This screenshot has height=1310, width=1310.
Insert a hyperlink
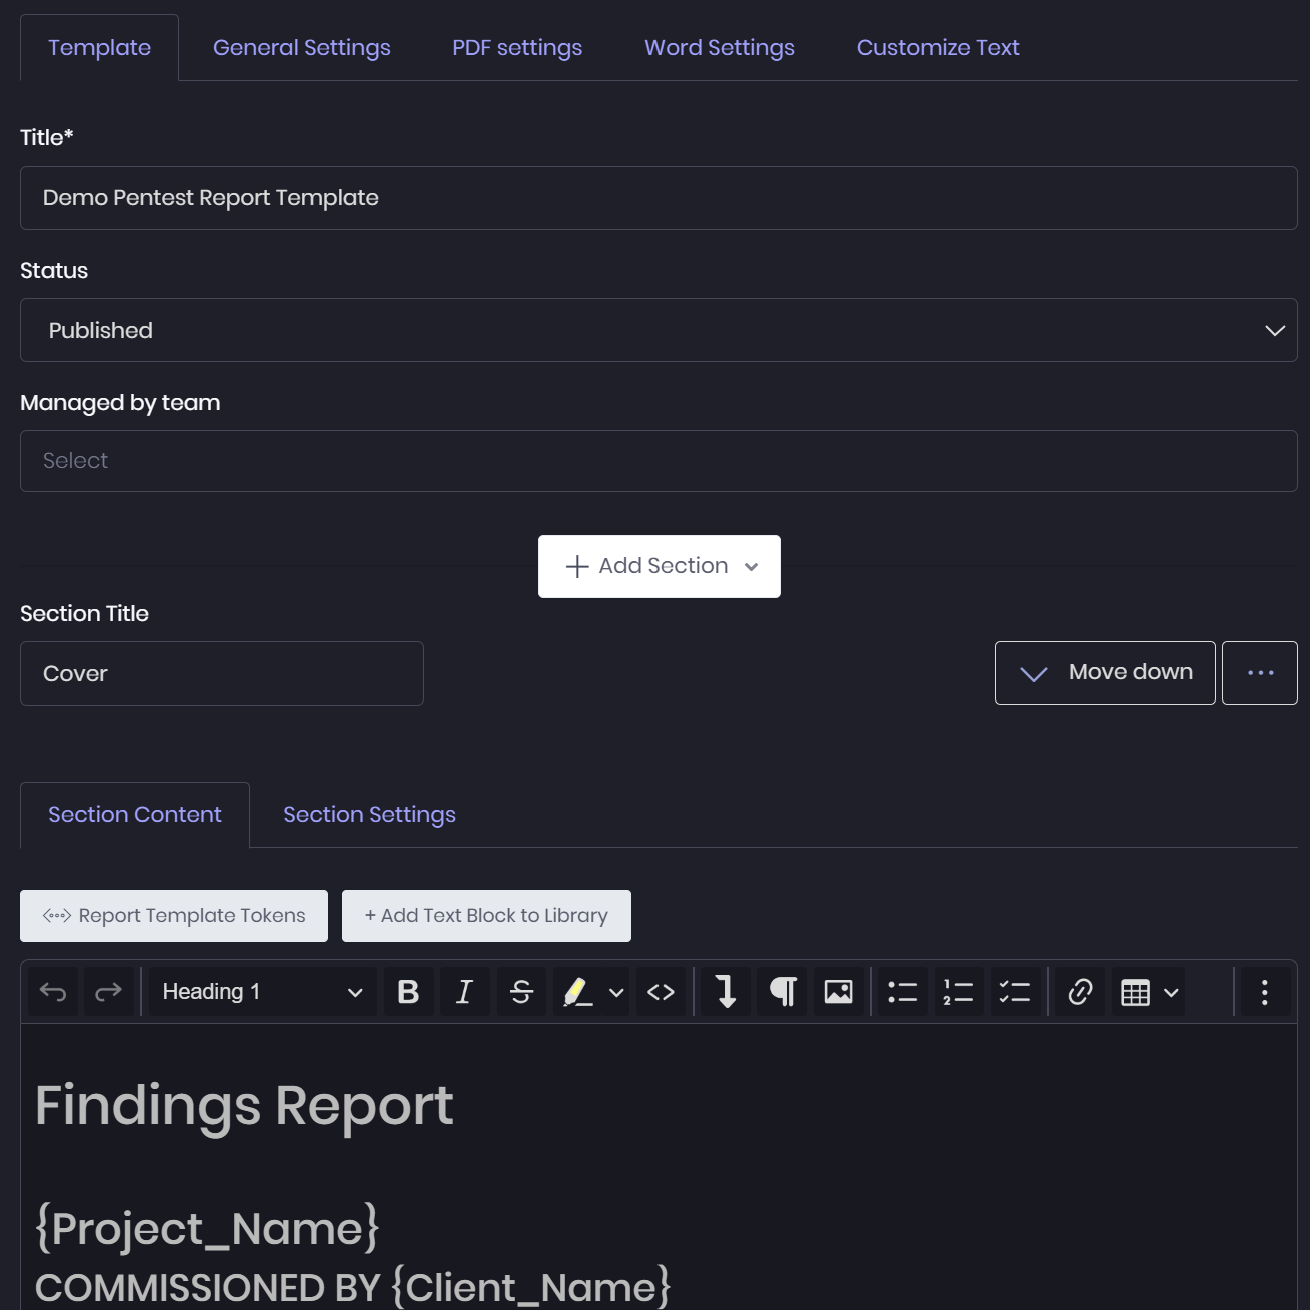point(1080,992)
